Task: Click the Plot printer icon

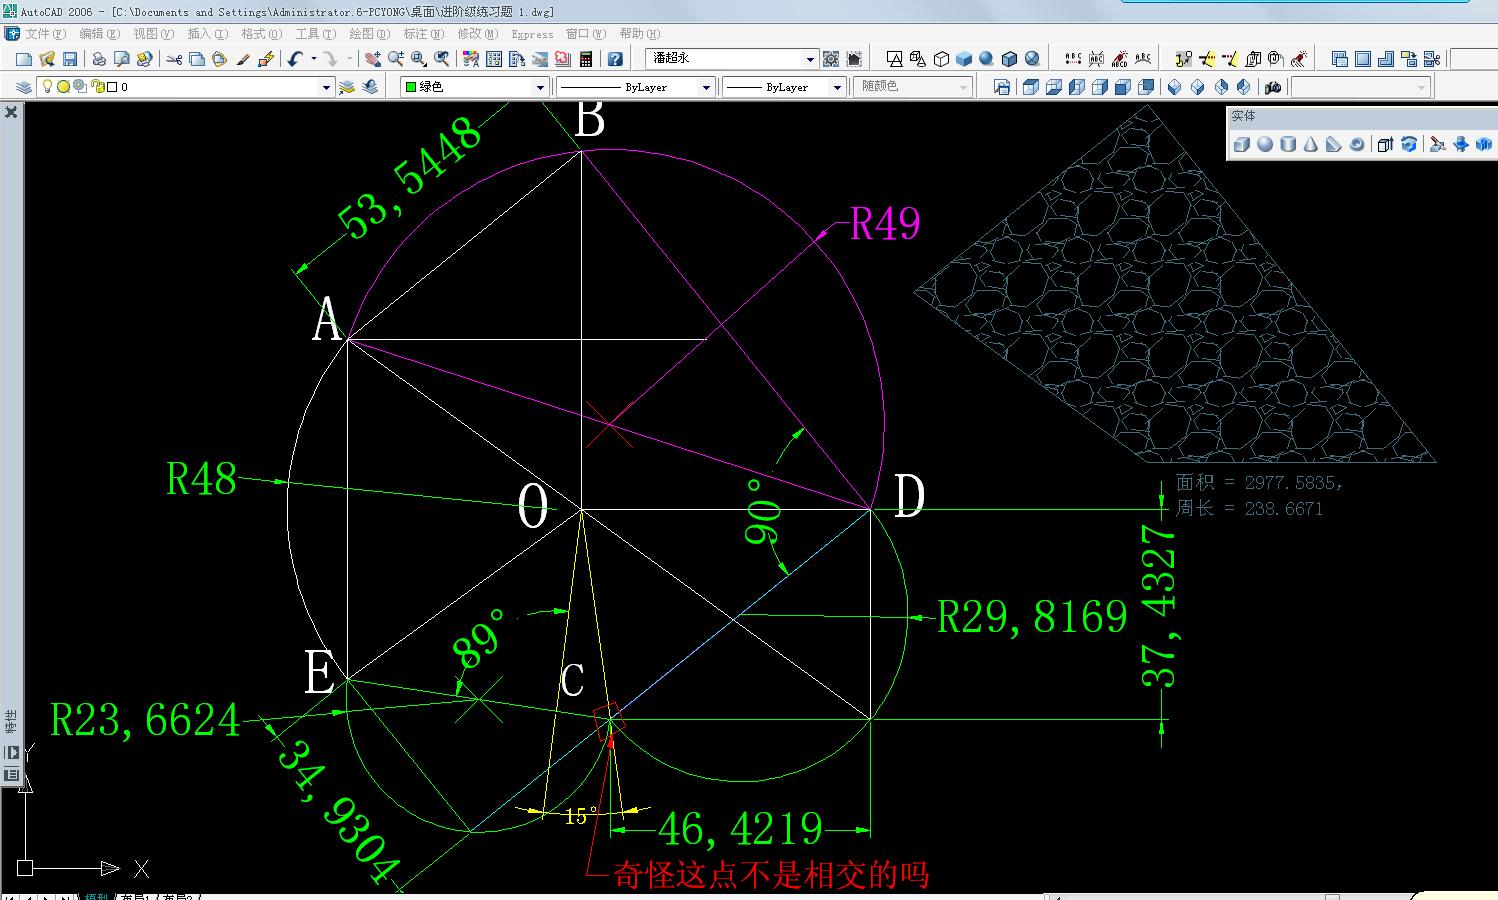Action: point(99,59)
